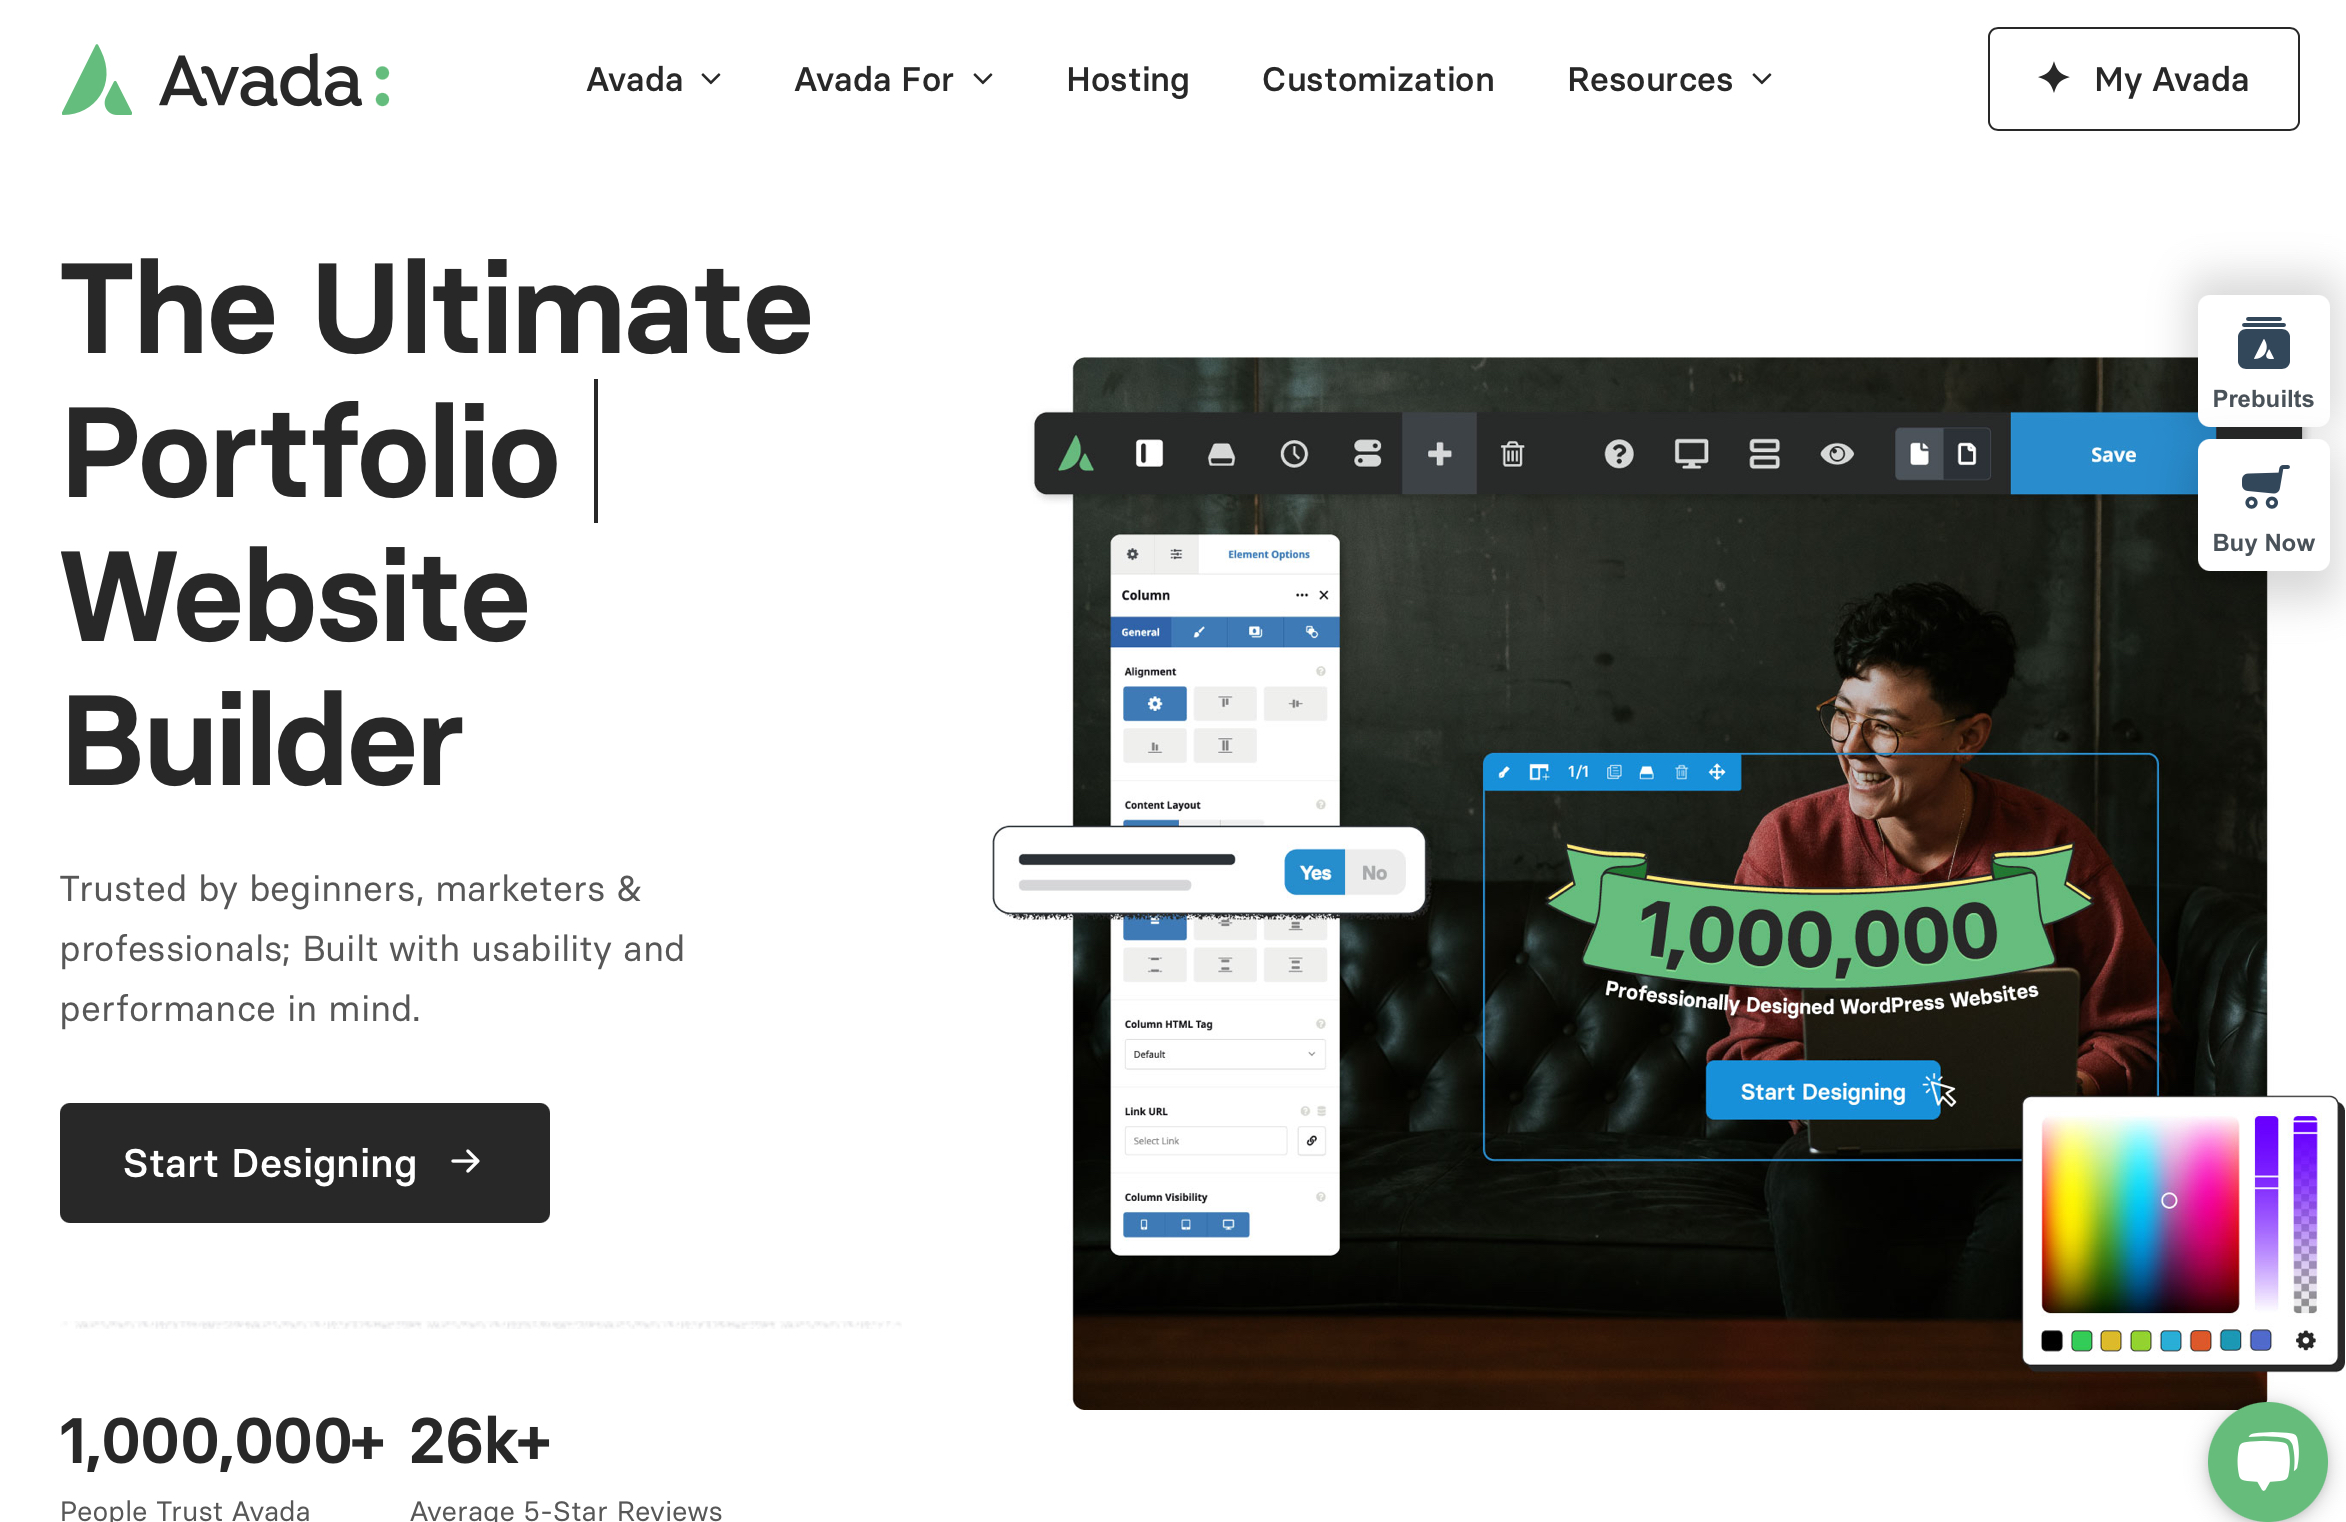Click the desktop monitor icon in builder toolbar

(x=1691, y=454)
